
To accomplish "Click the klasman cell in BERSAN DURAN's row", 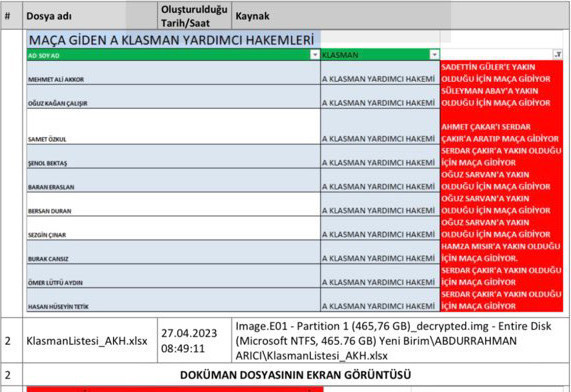I will coord(380,204).
